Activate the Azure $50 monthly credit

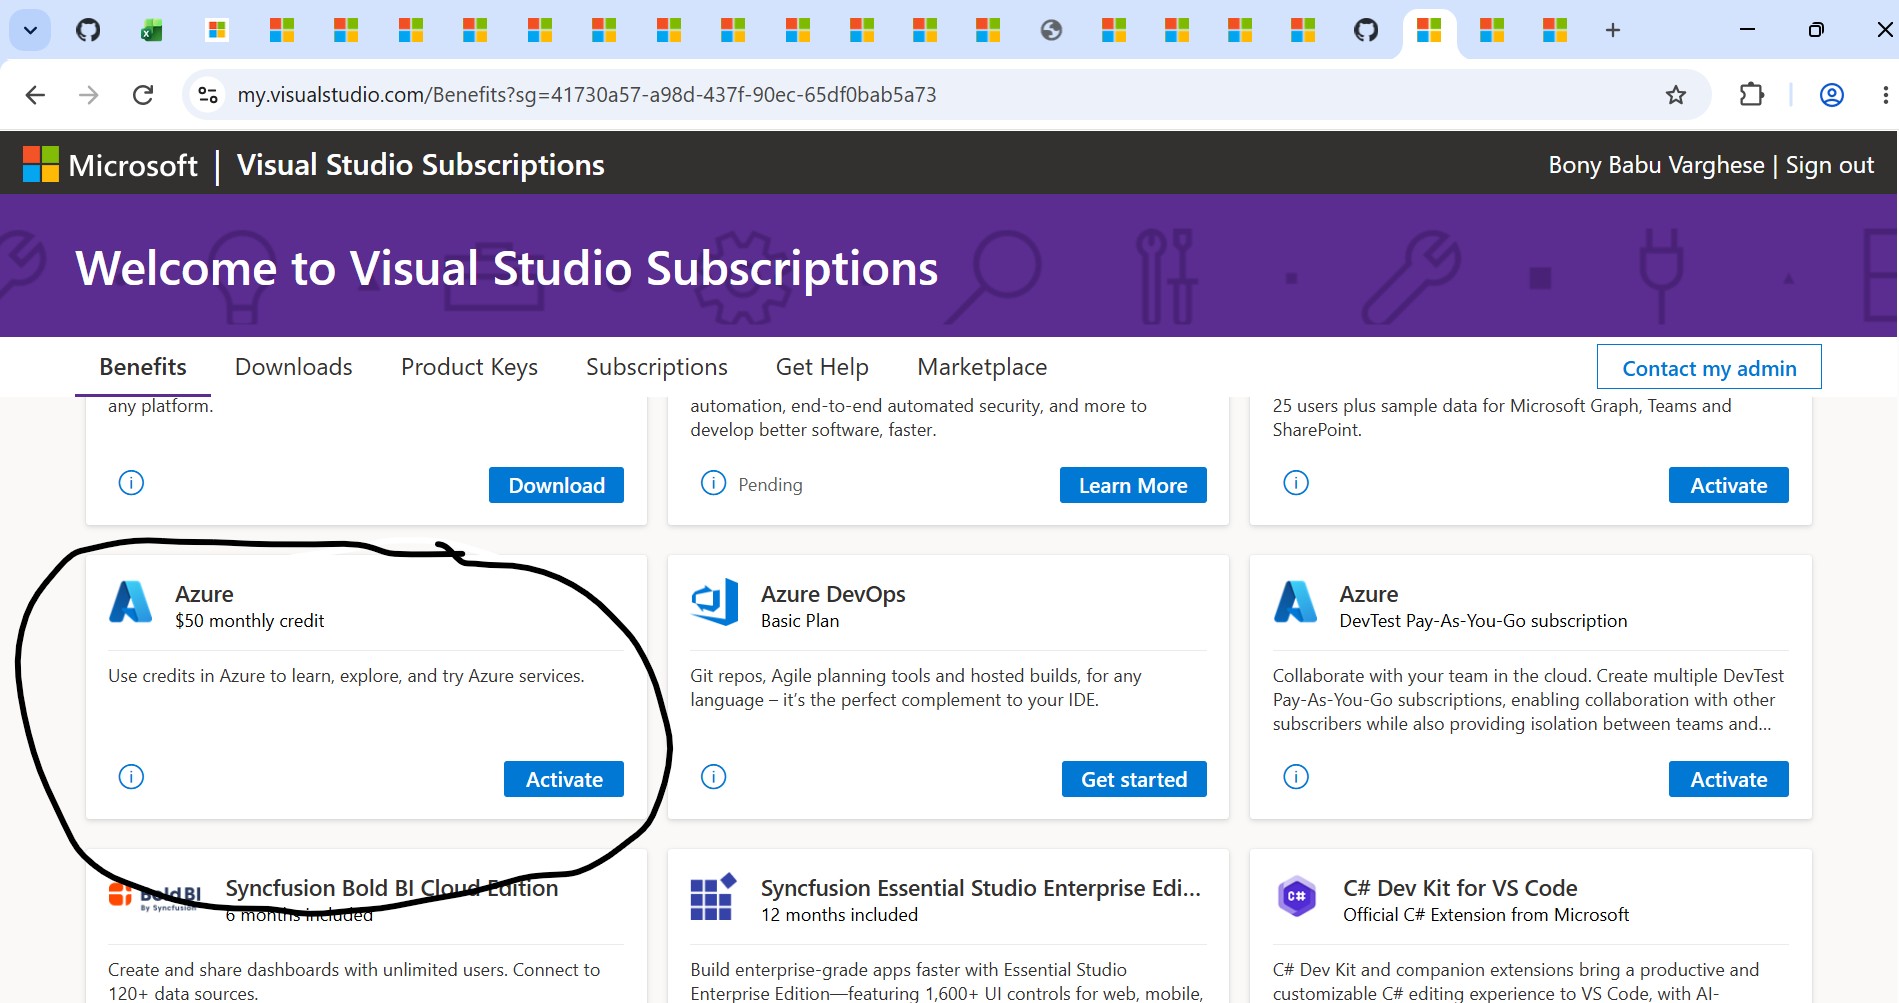[564, 779]
